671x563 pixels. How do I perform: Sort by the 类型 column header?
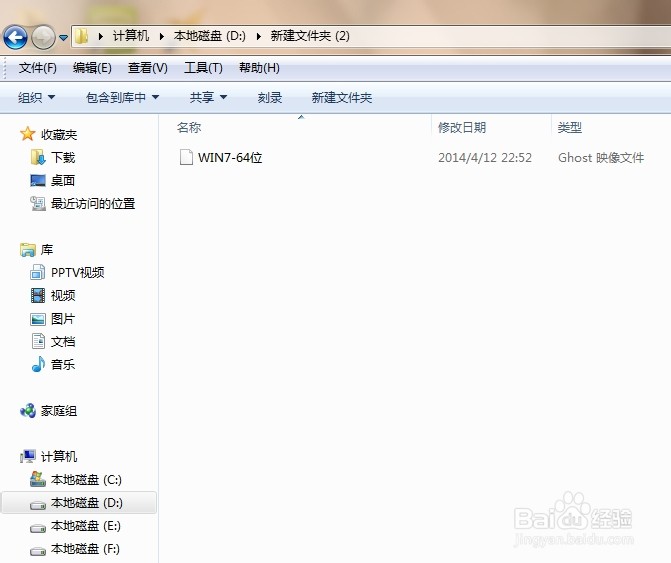(570, 127)
